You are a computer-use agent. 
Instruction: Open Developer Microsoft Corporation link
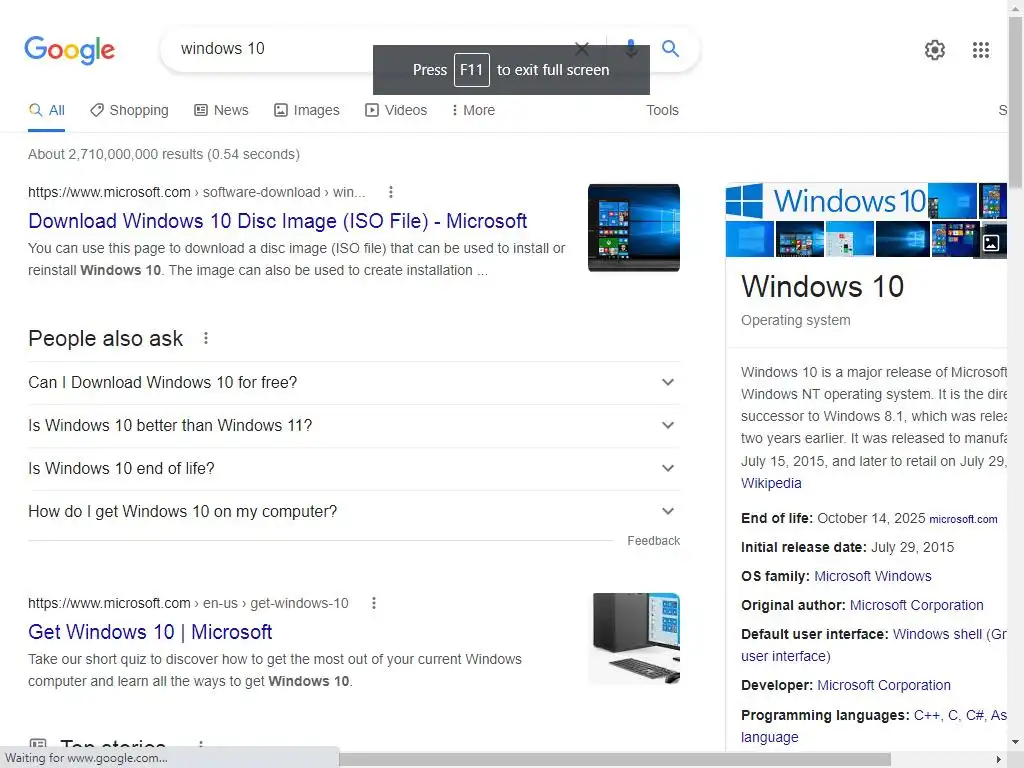pyautogui.click(x=884, y=686)
